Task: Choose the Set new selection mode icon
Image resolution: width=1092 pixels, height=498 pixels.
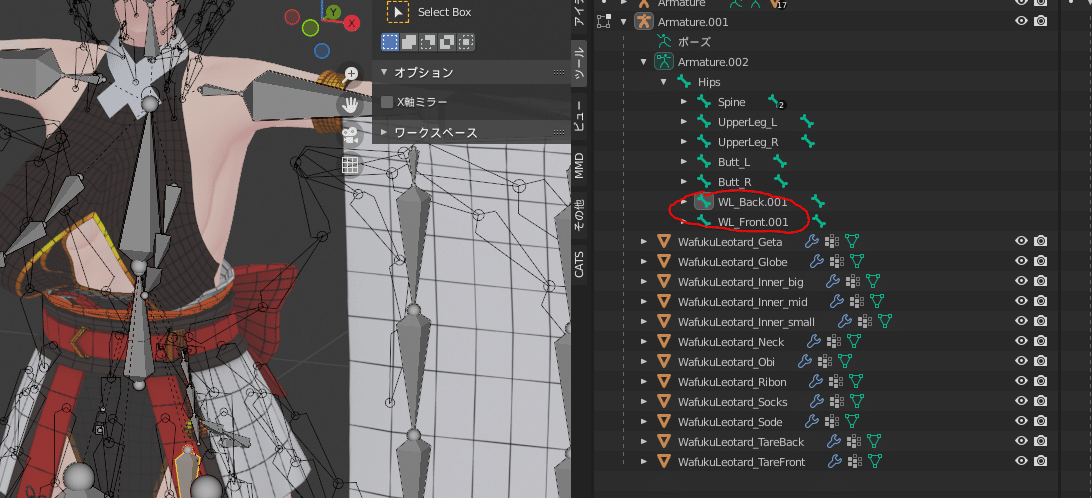Action: coord(389,42)
